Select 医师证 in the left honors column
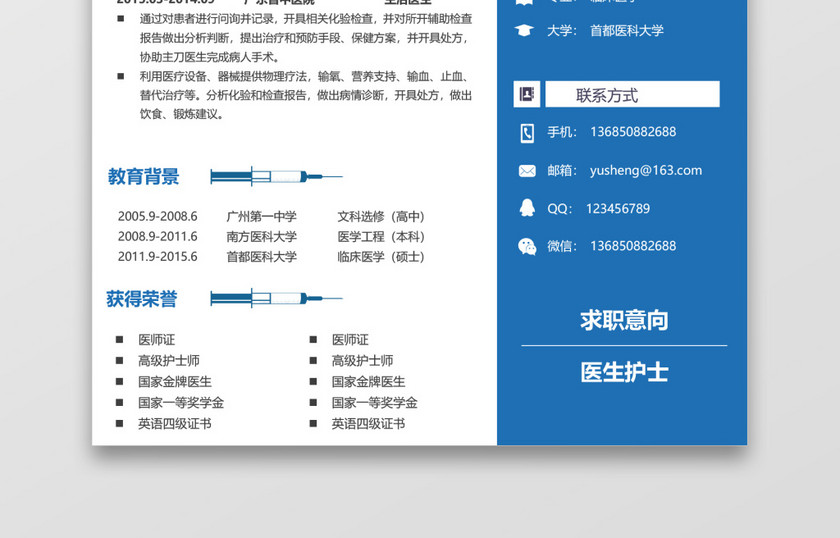The height and width of the screenshot is (538, 840). point(156,340)
